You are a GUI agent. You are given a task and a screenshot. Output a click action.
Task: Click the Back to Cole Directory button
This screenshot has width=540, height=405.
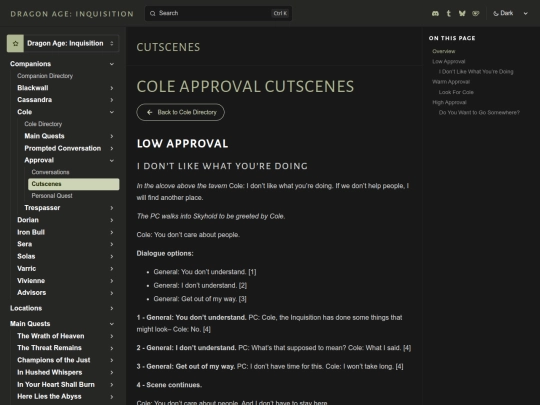180,112
